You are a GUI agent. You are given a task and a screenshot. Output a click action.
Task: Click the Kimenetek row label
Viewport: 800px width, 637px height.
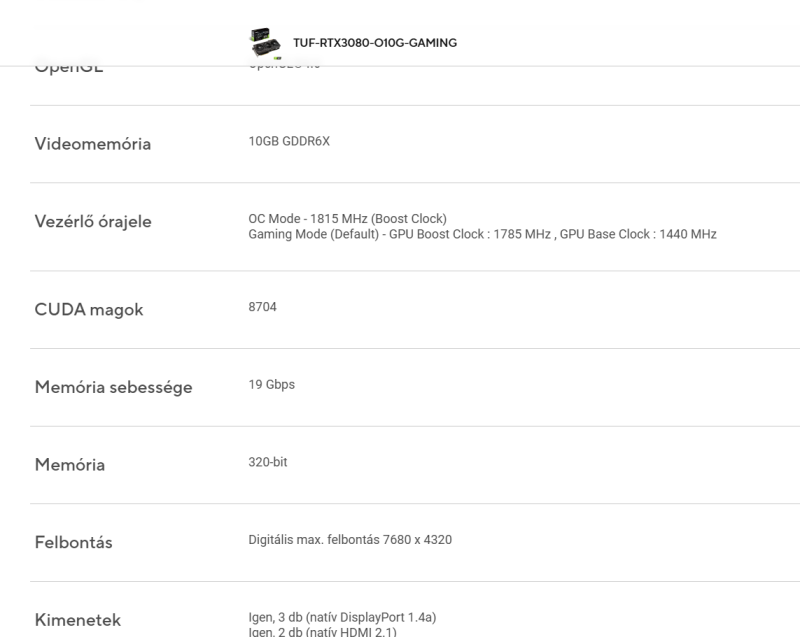tap(78, 620)
